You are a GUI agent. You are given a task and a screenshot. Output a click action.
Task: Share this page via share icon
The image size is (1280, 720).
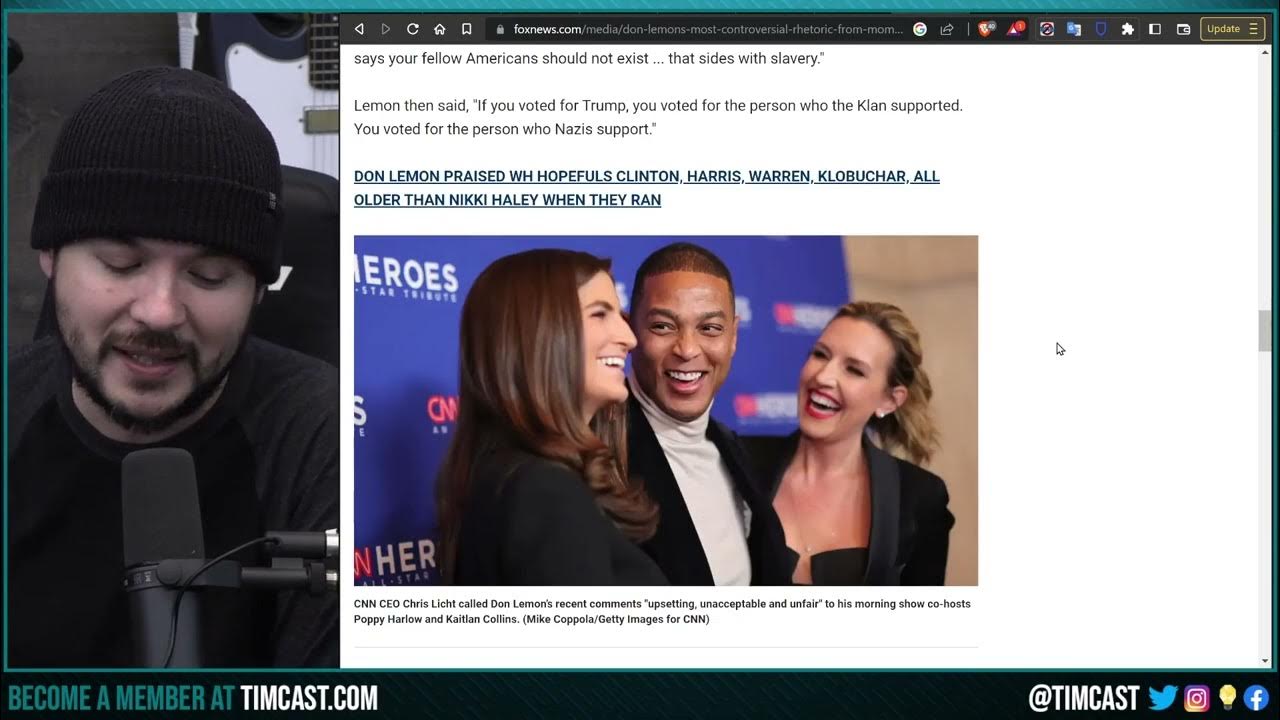946,29
